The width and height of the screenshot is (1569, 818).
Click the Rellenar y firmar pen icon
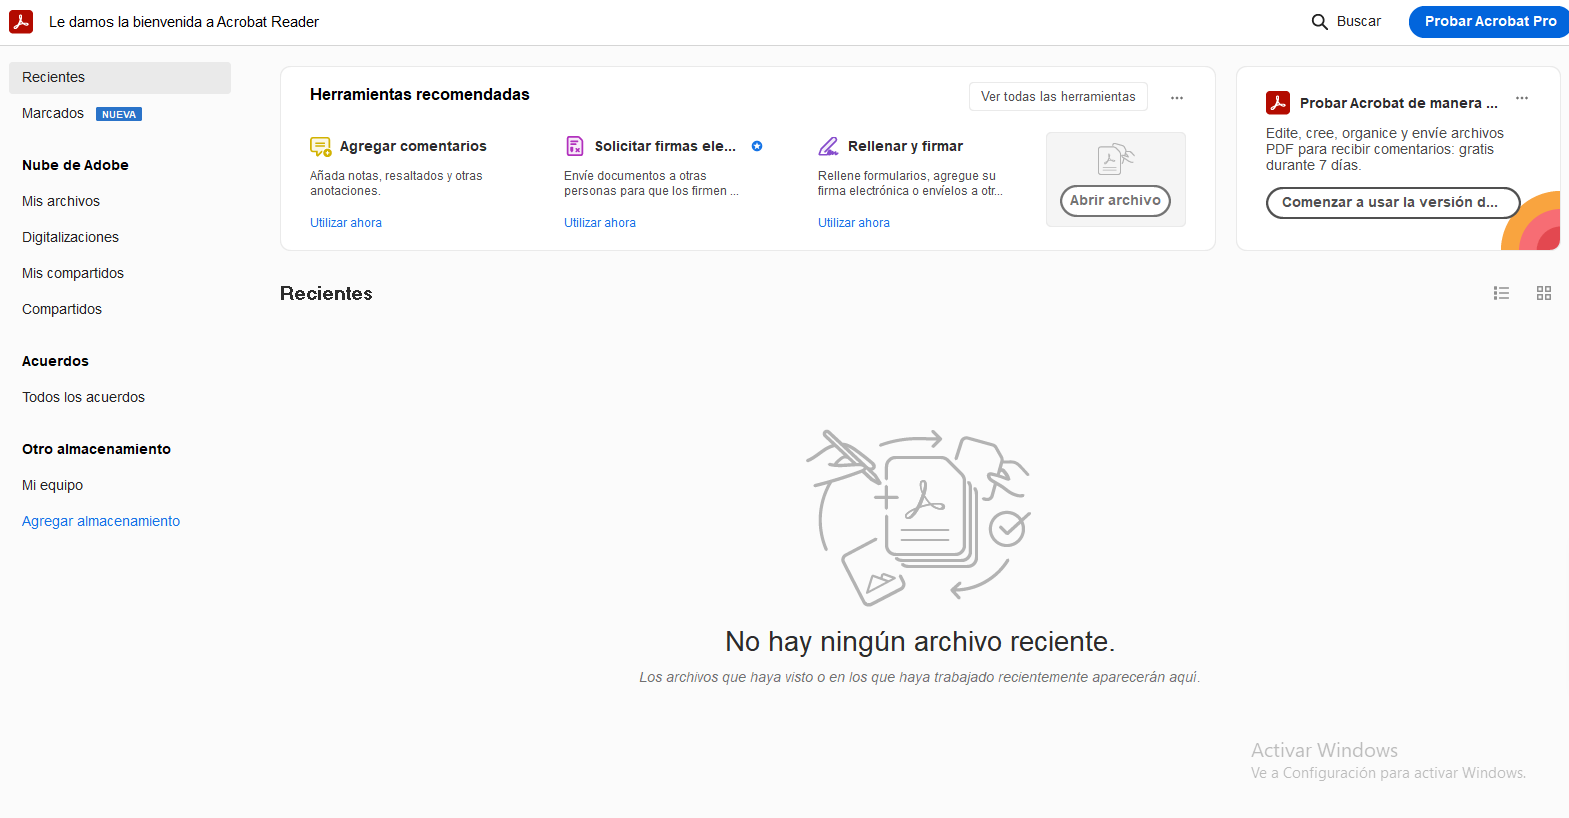[828, 147]
